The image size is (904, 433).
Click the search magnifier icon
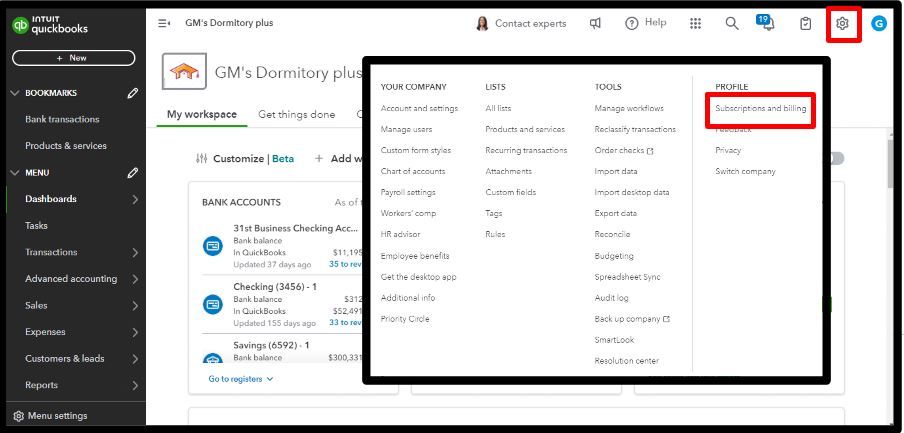[x=732, y=24]
